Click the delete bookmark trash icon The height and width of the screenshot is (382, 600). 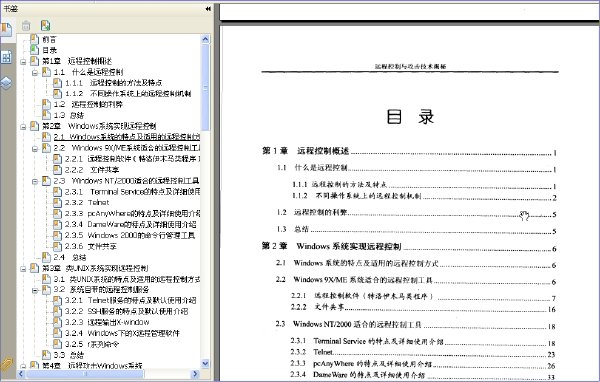pyautogui.click(x=26, y=26)
